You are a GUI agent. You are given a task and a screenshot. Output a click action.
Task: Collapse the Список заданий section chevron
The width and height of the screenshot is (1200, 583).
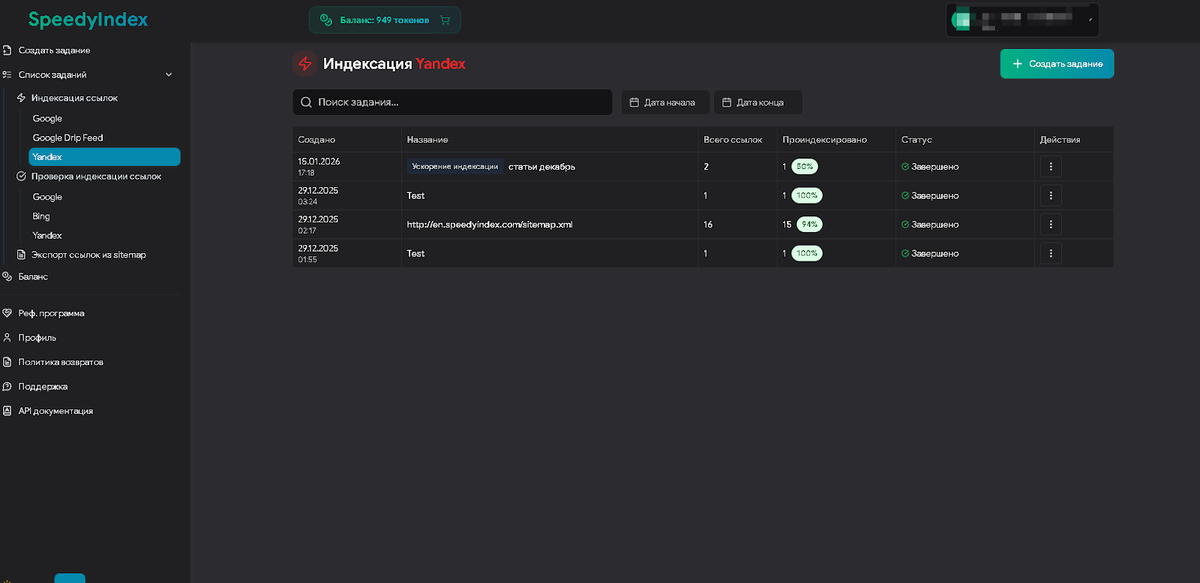click(x=169, y=75)
